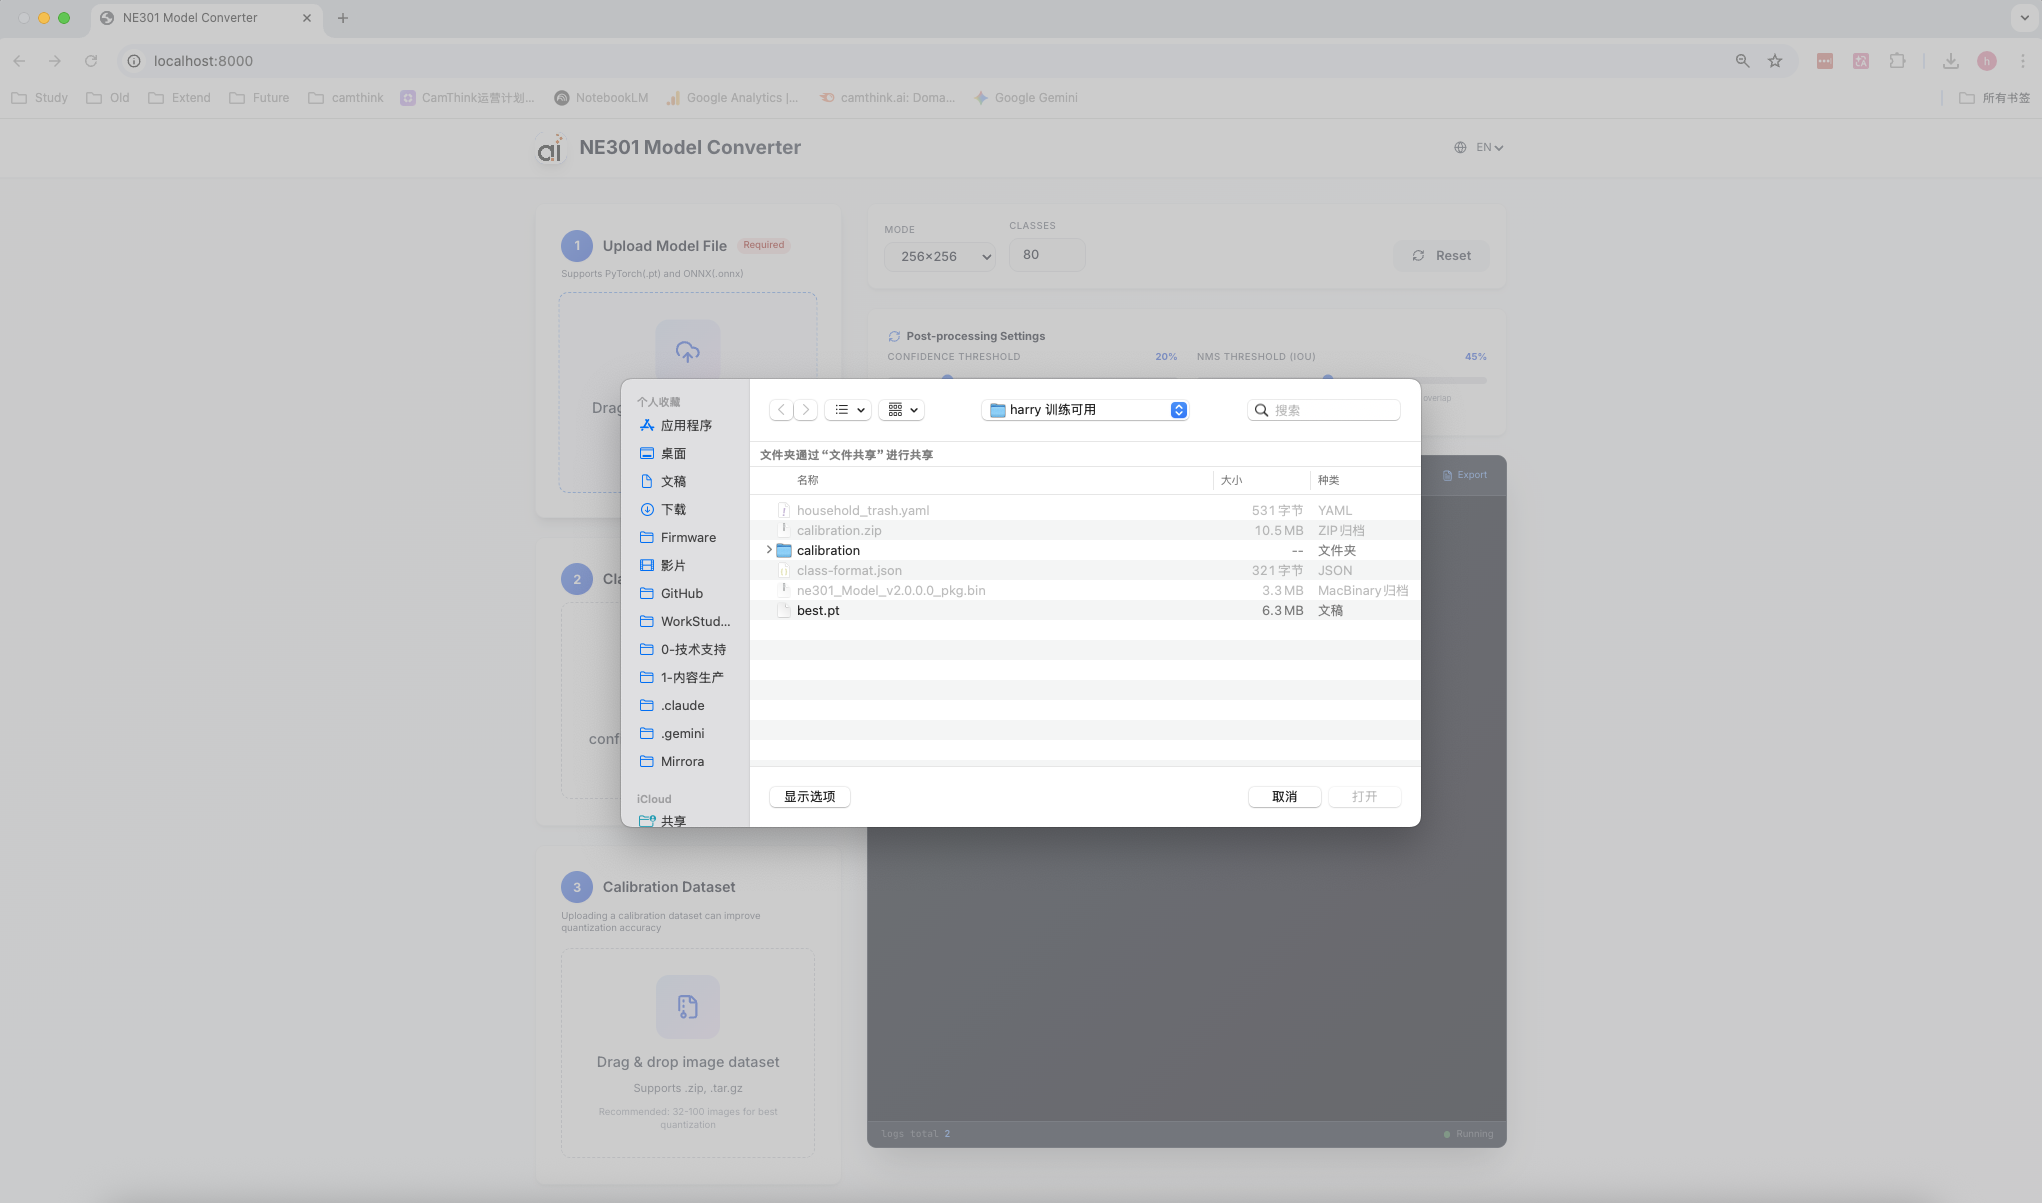This screenshot has width=2042, height=1203.
Task: Open 影片 movies in the sidebar
Action: click(673, 565)
